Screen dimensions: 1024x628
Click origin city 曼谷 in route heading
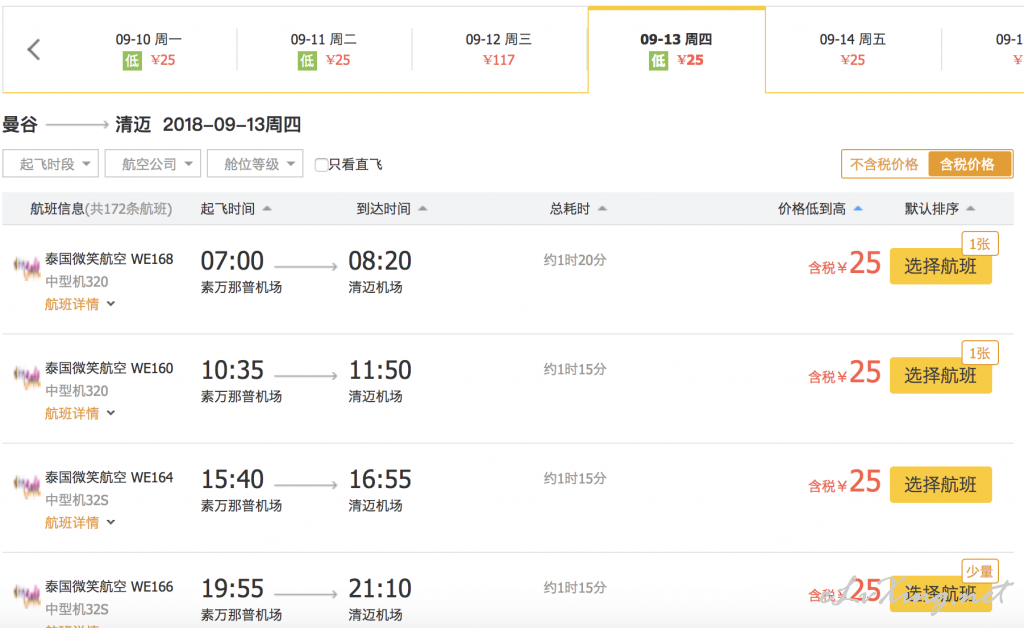point(20,124)
